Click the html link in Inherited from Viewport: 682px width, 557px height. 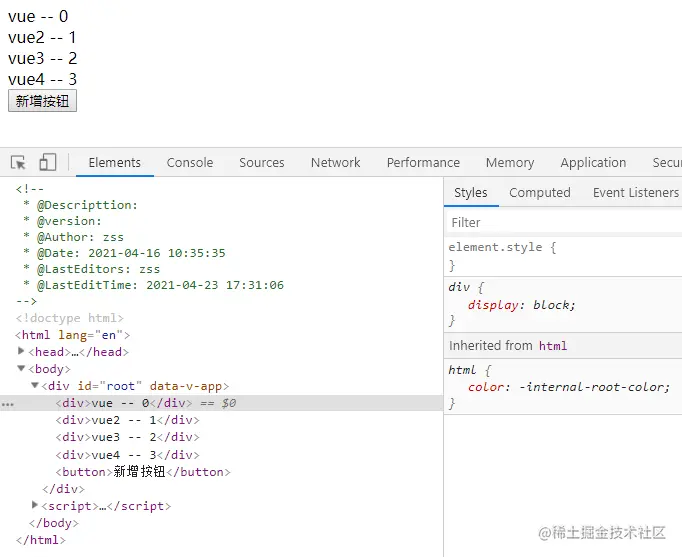point(553,346)
